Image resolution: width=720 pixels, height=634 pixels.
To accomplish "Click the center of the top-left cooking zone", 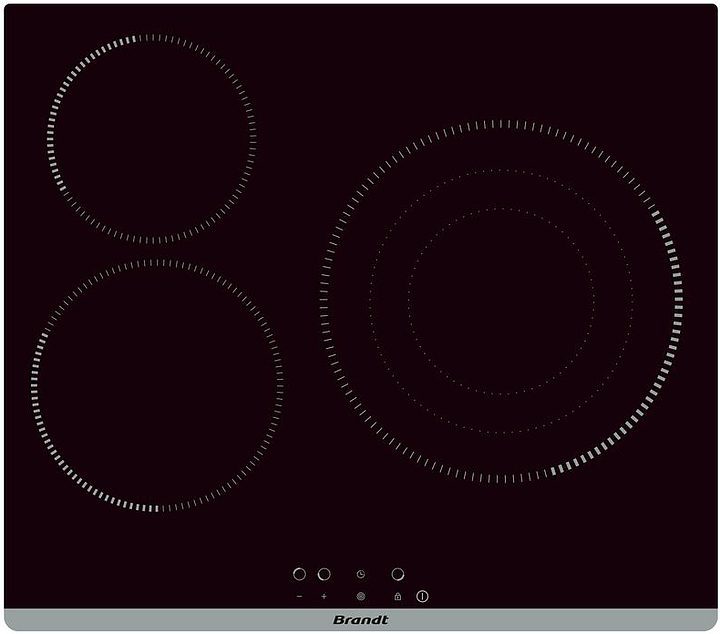I will point(151,139).
